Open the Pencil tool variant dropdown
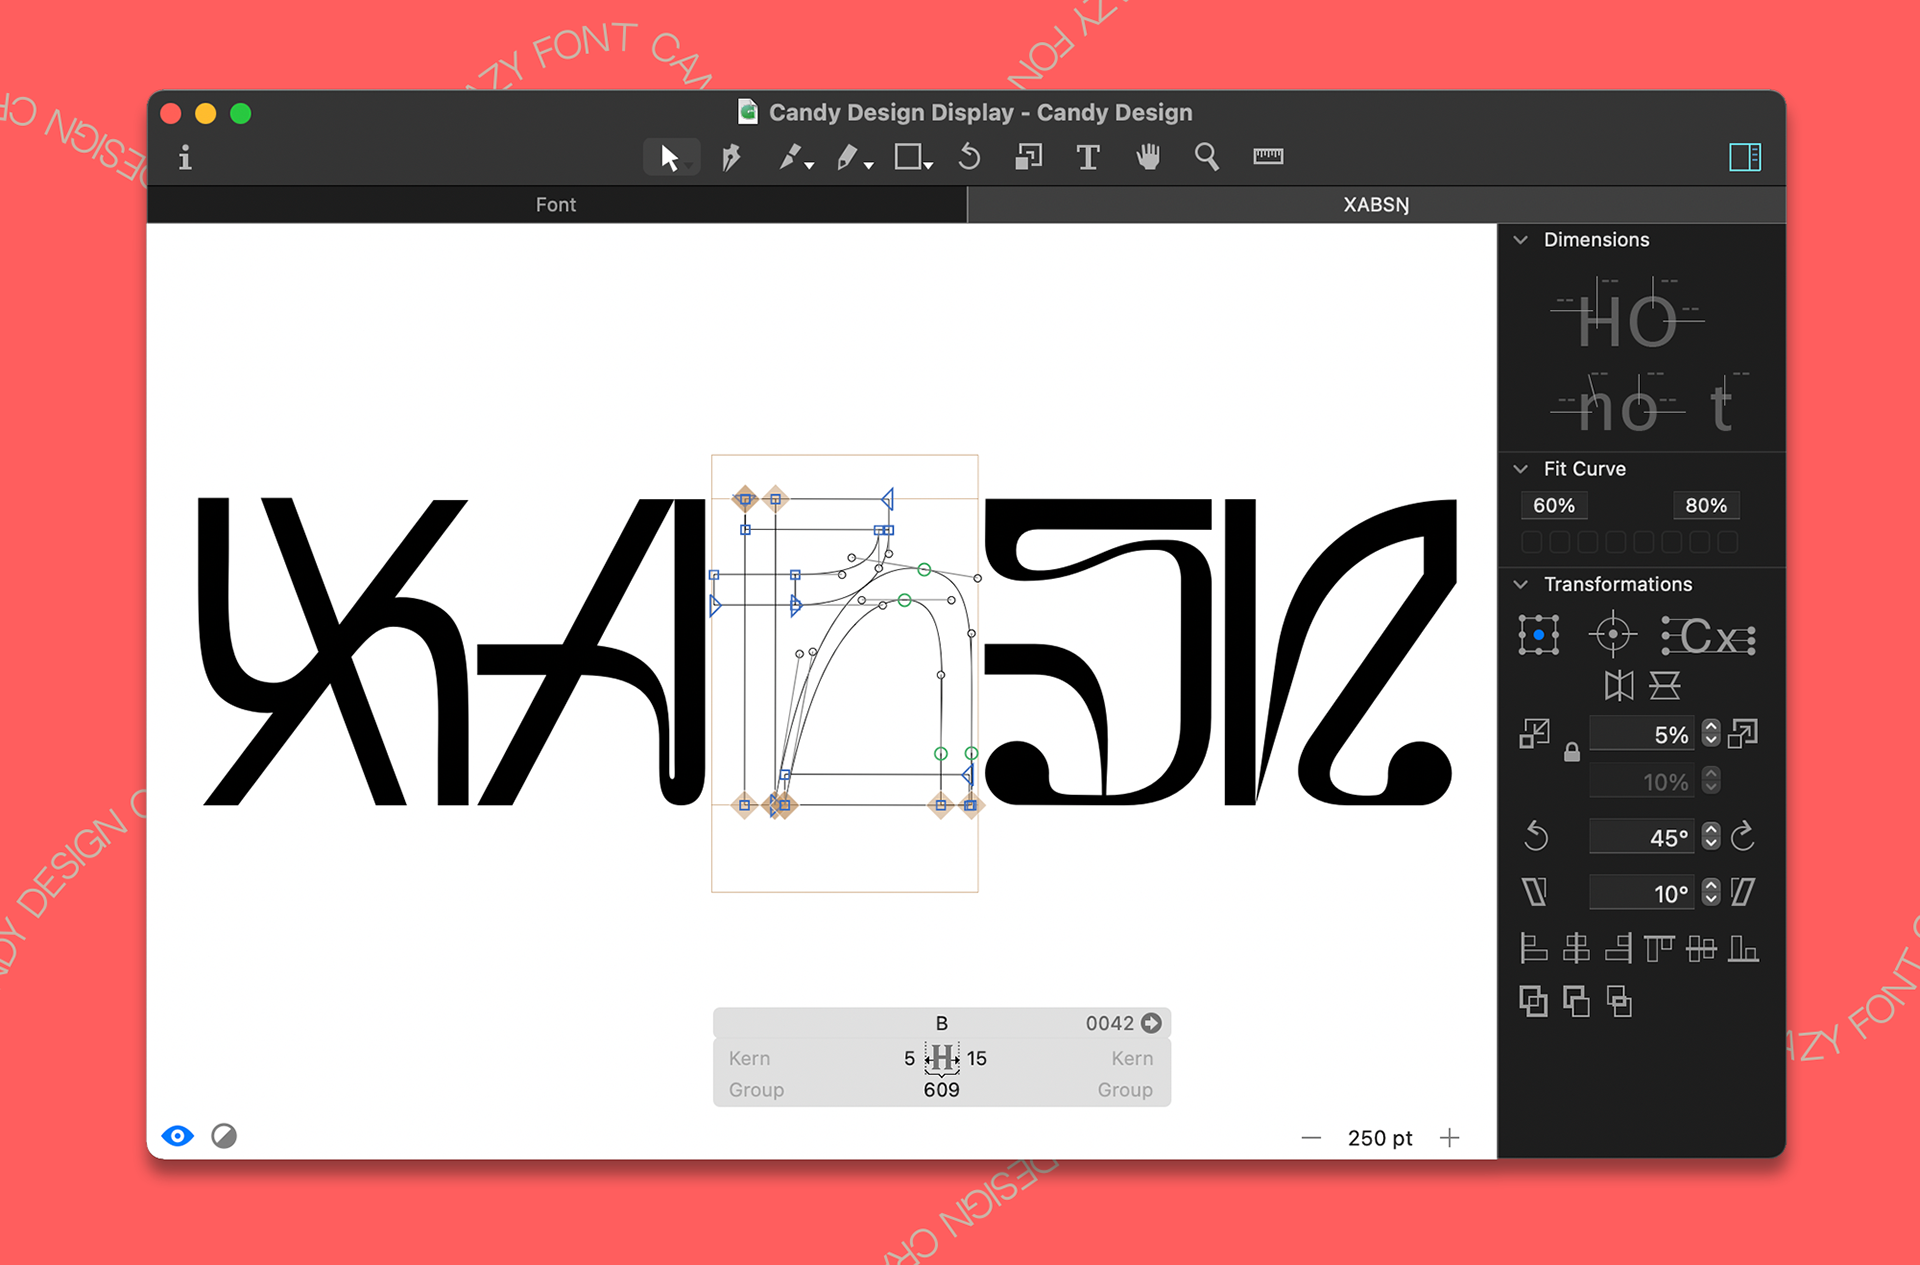Viewport: 1920px width, 1265px height. 869,165
